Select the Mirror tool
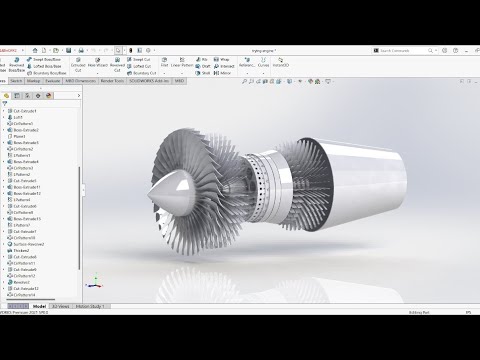 point(222,73)
